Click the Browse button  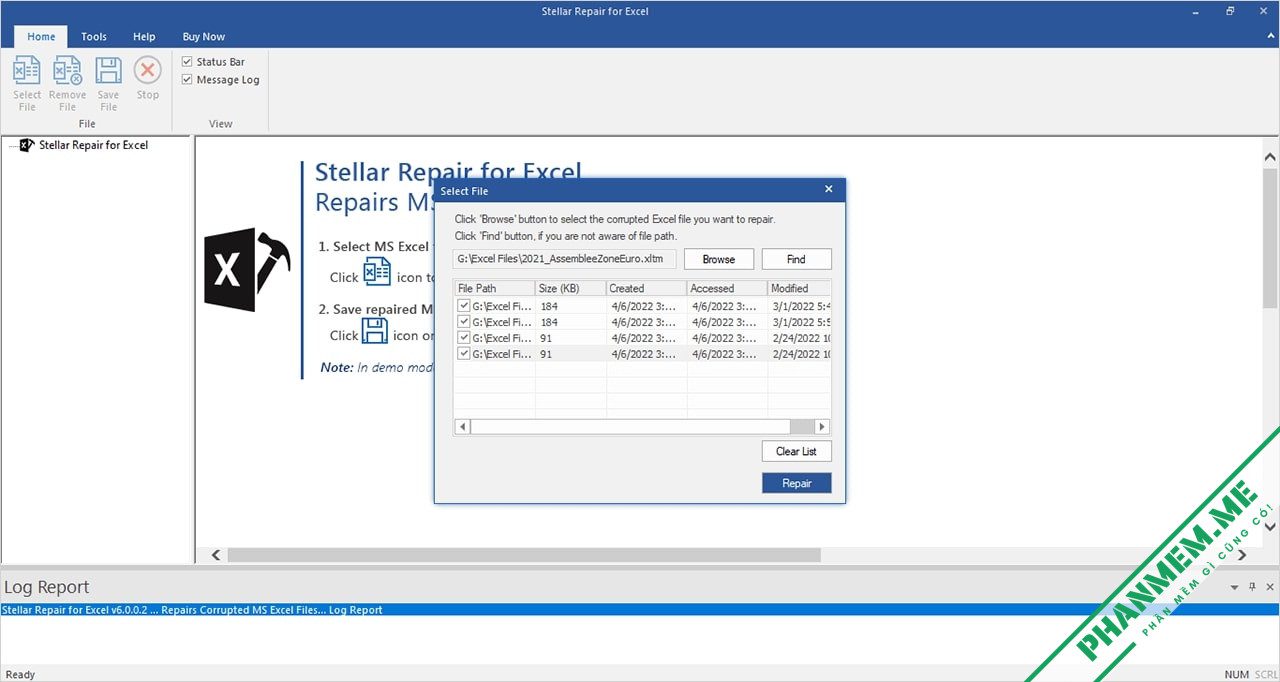(x=718, y=259)
